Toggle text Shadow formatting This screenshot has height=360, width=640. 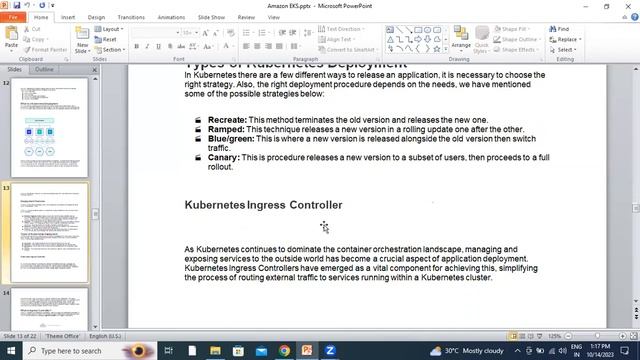pos(170,46)
